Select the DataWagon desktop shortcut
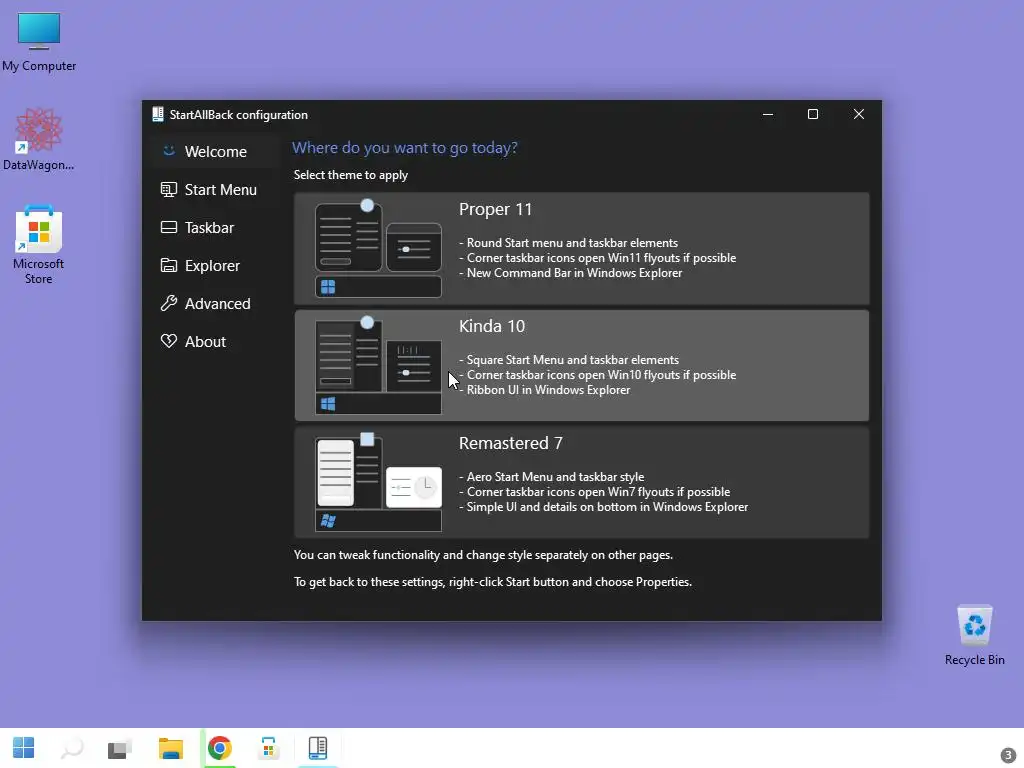 [39, 139]
